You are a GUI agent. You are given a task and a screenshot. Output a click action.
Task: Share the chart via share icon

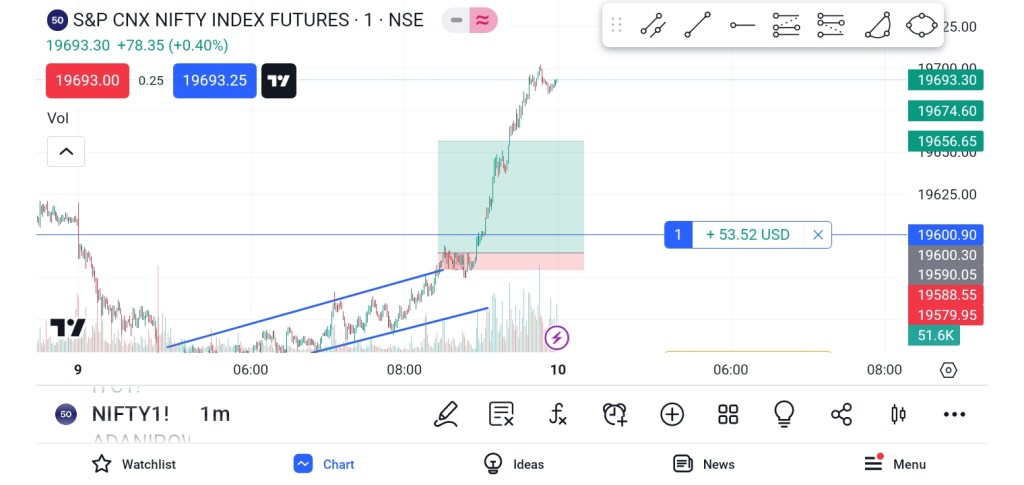click(841, 414)
